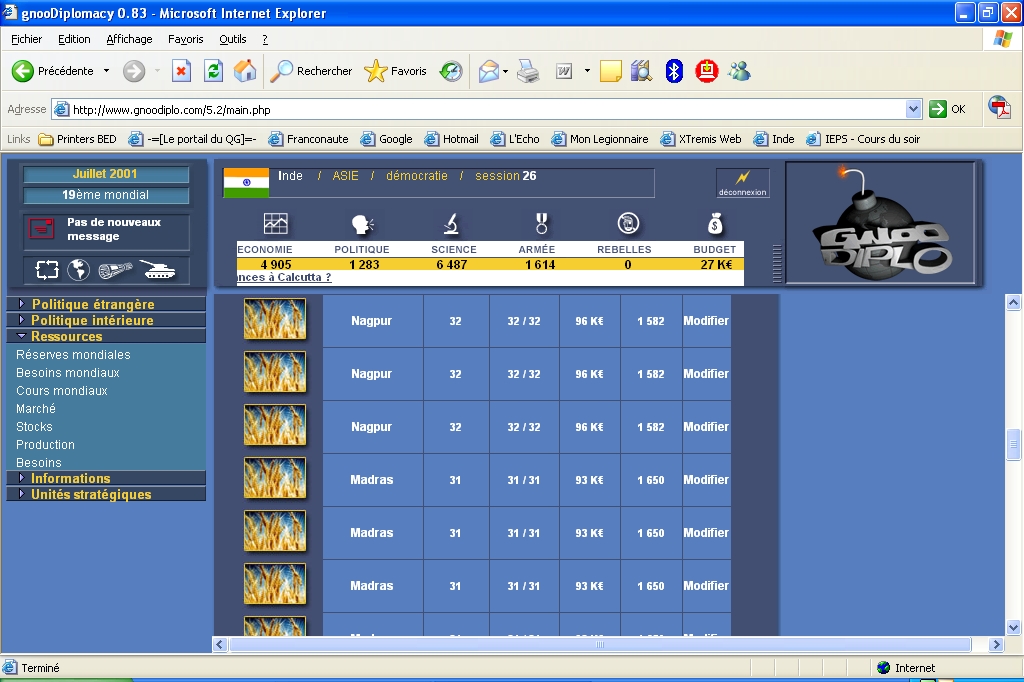Screen dimensions: 1024x682
Task: Expand the Politique étrangère section
Action: pyautogui.click(x=93, y=304)
